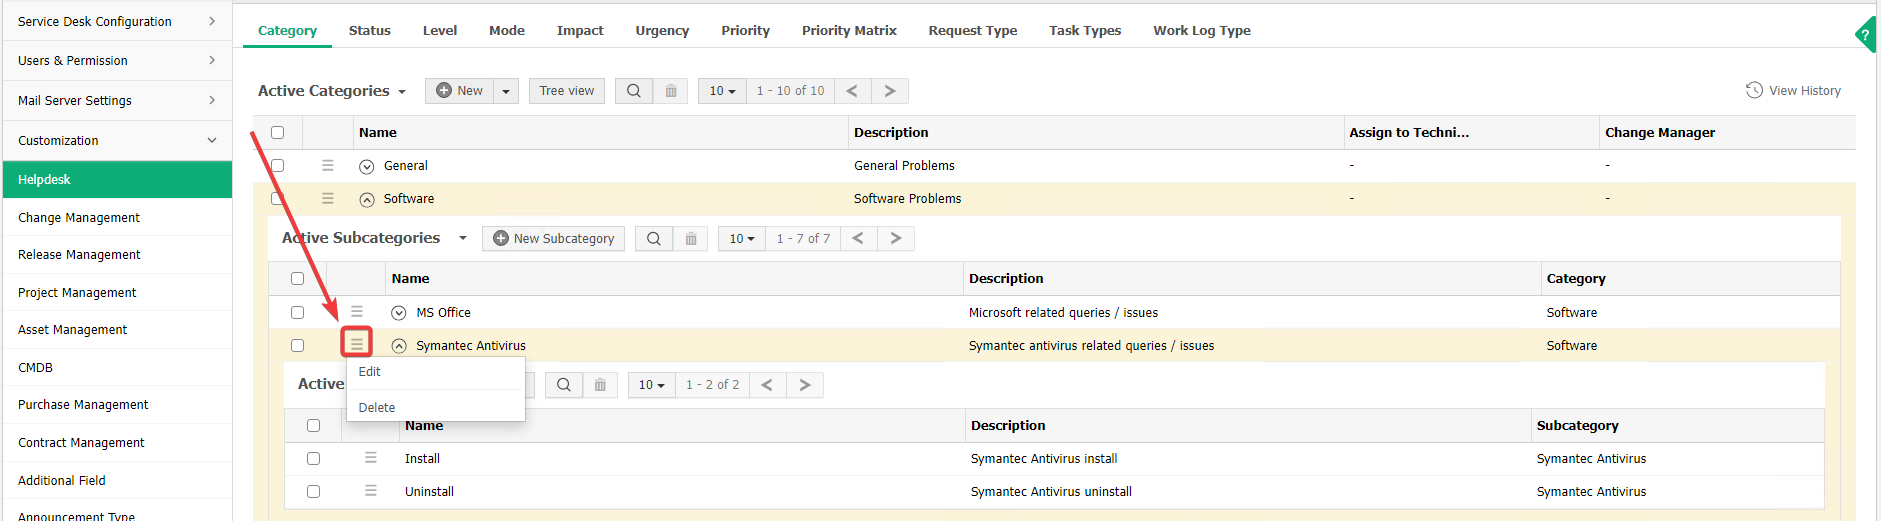Click the View History clock icon
This screenshot has height=521, width=1881.
(1754, 91)
